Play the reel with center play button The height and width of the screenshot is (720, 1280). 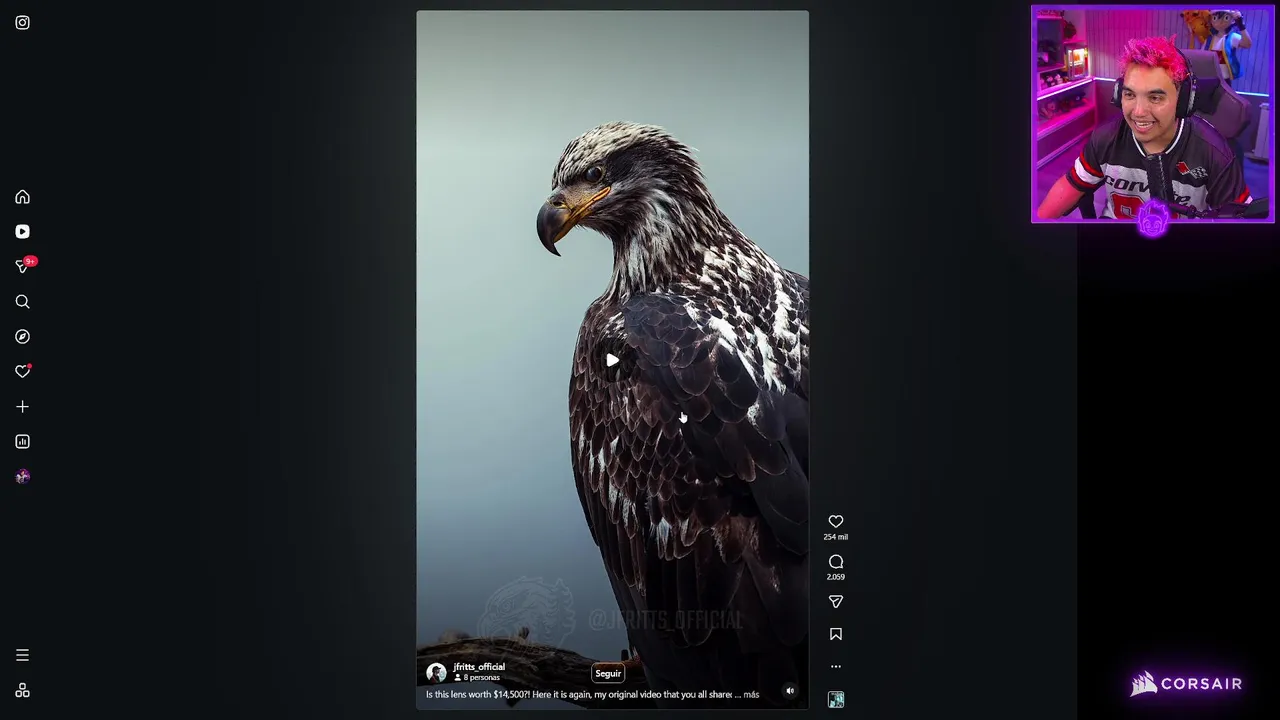[x=612, y=360]
